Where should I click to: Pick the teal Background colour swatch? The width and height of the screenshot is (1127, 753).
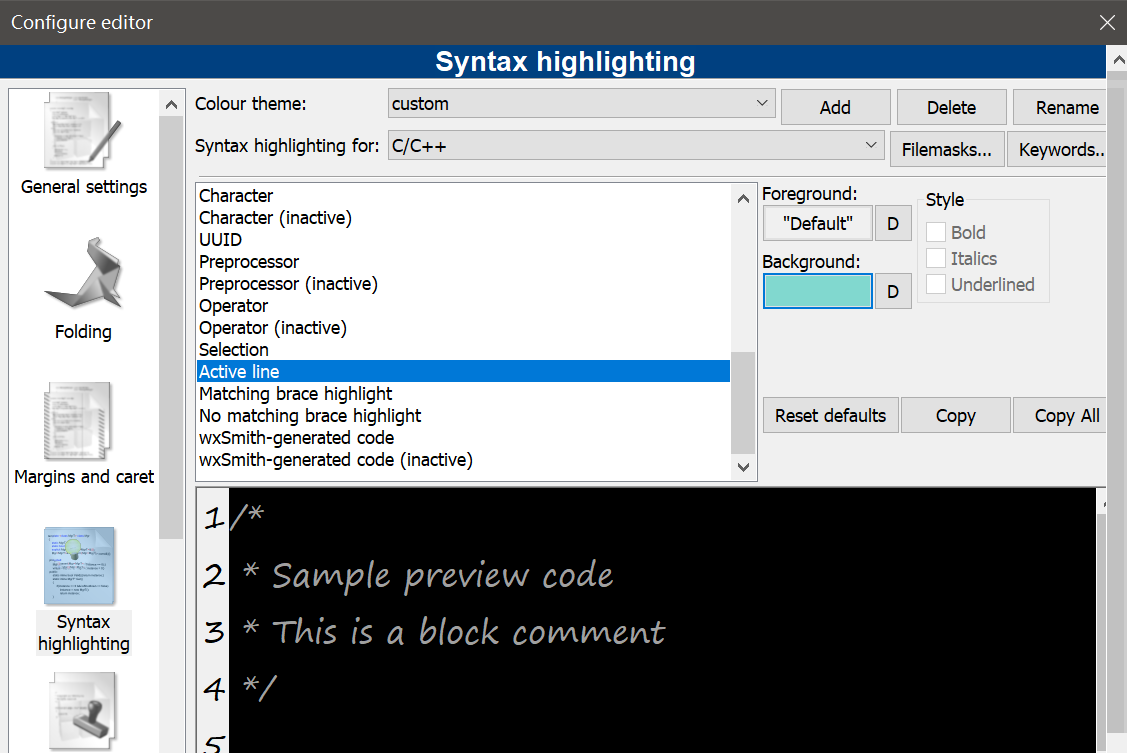tap(817, 292)
